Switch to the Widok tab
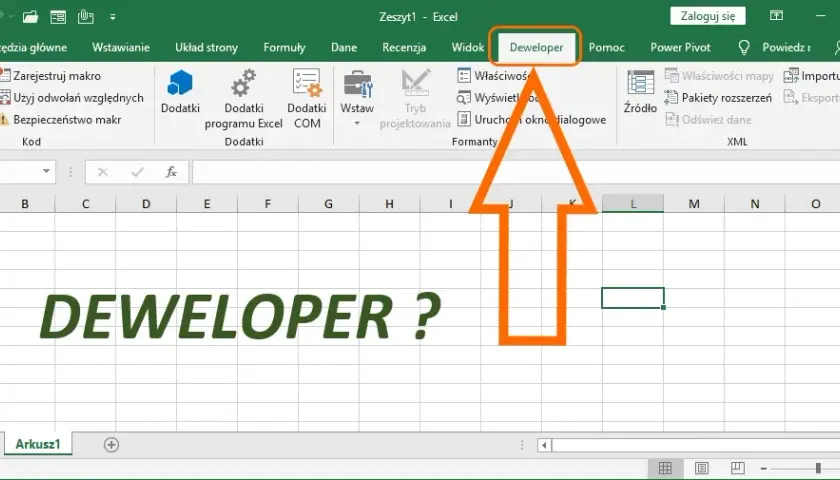The width and height of the screenshot is (840, 480). click(467, 47)
